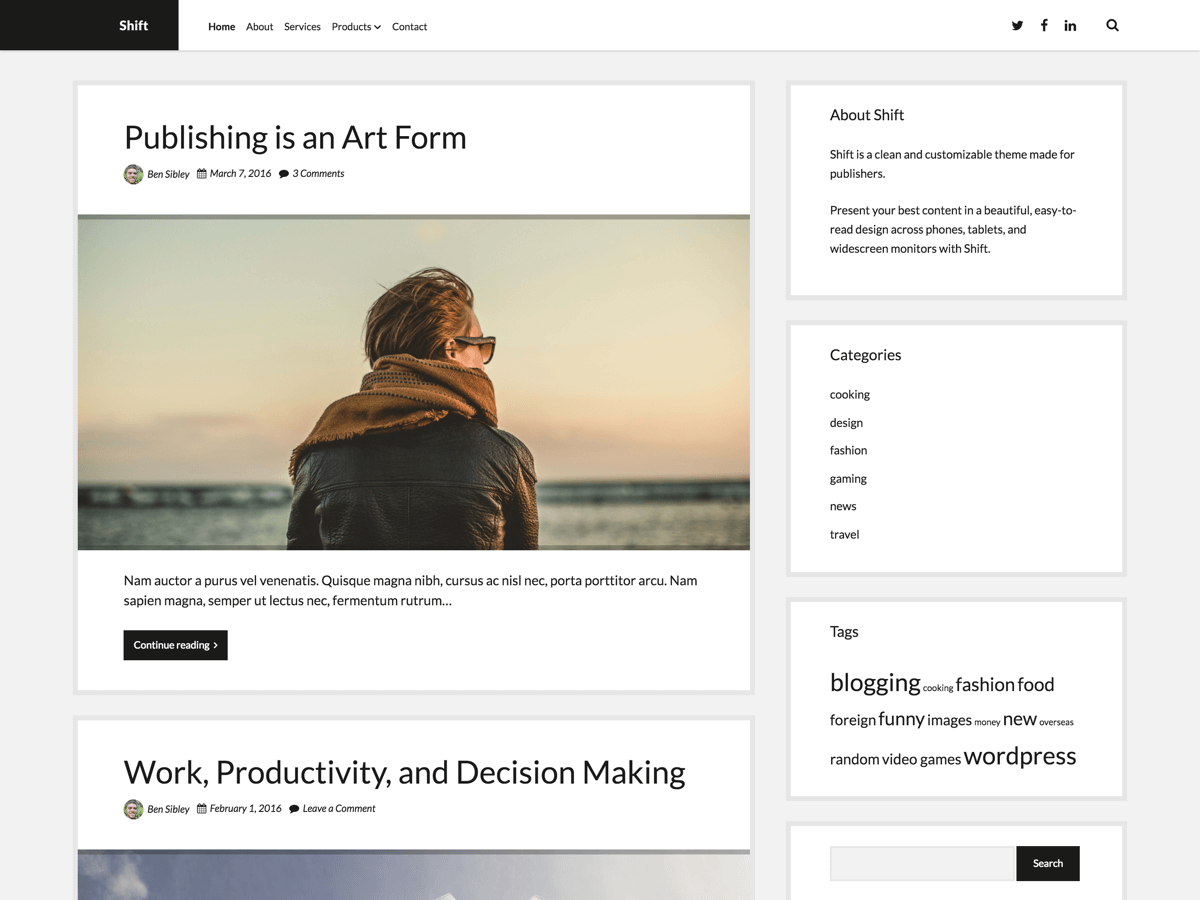1200x900 pixels.
Task: Click the speech bubble icon near 3 Comments
Action: coord(283,173)
